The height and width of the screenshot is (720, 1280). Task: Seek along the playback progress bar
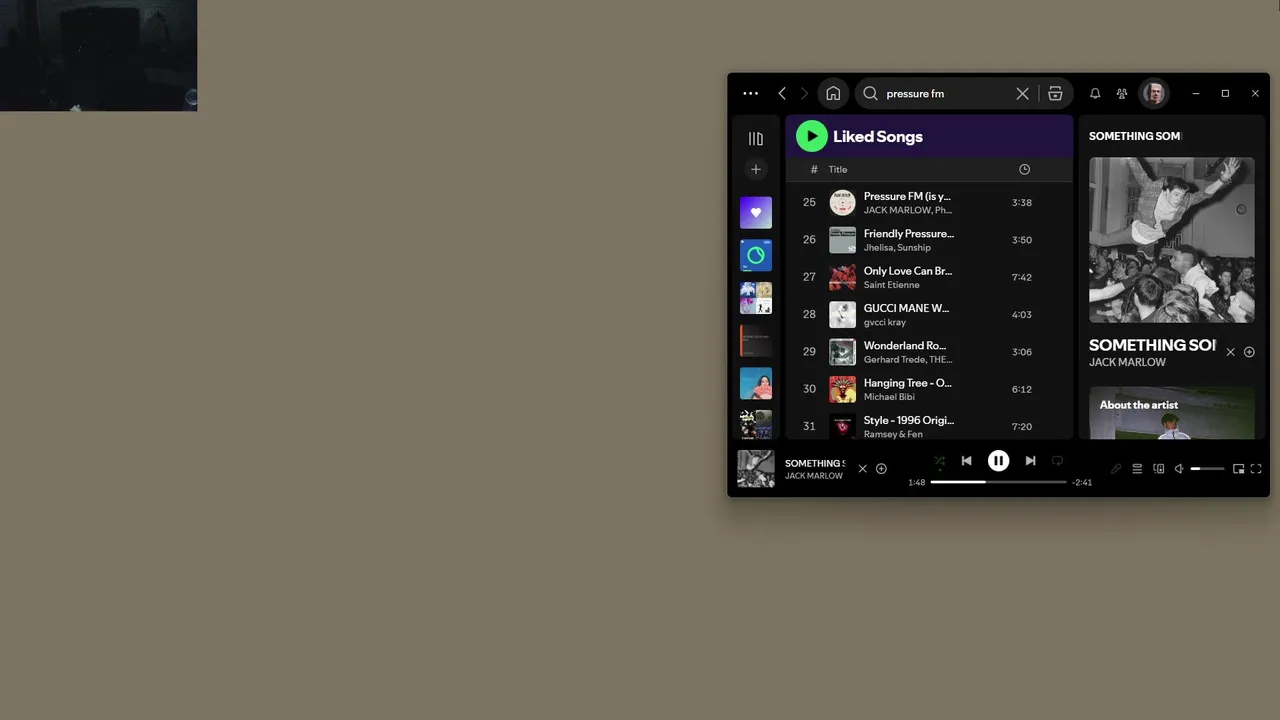(x=998, y=482)
